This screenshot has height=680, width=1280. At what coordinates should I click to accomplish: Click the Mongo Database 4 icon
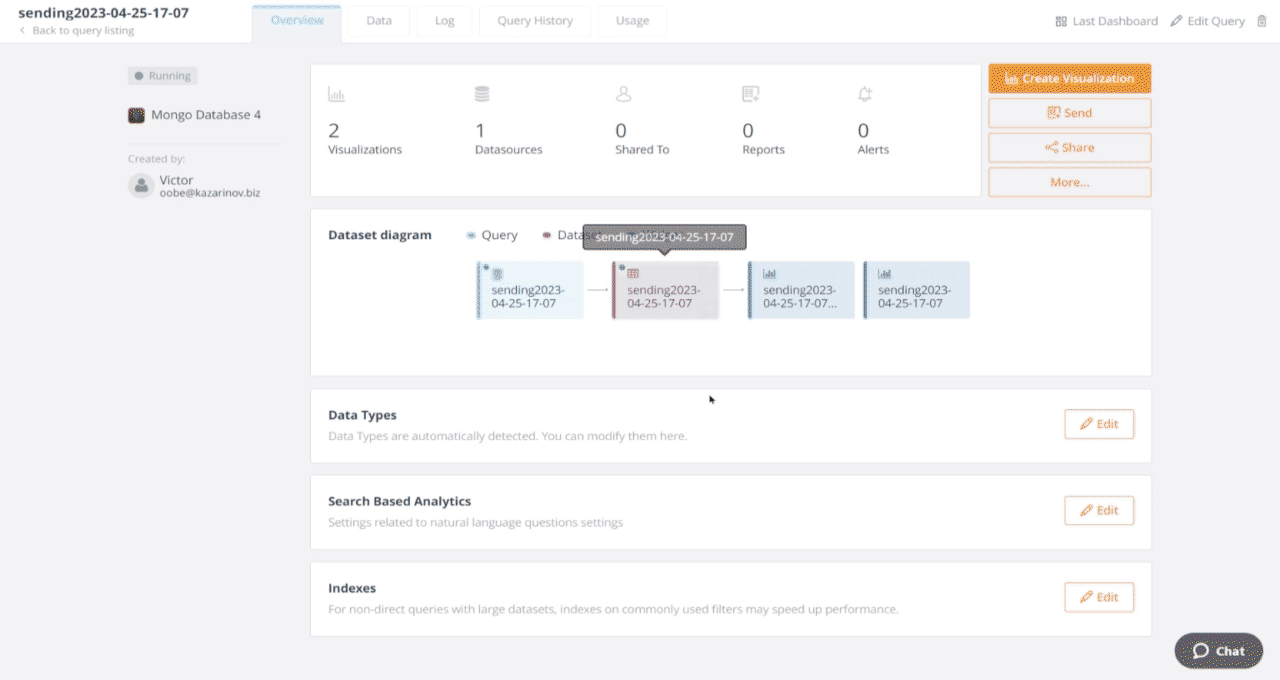pos(136,115)
